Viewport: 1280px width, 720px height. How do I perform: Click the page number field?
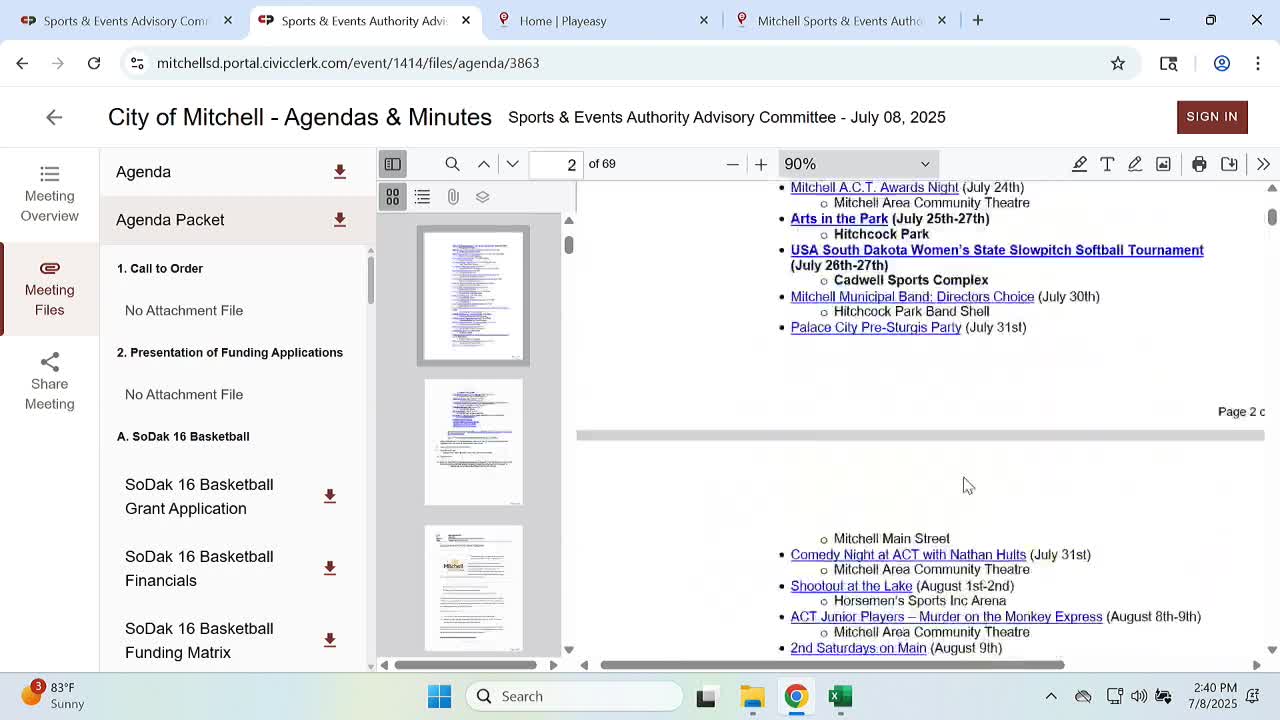coord(556,164)
